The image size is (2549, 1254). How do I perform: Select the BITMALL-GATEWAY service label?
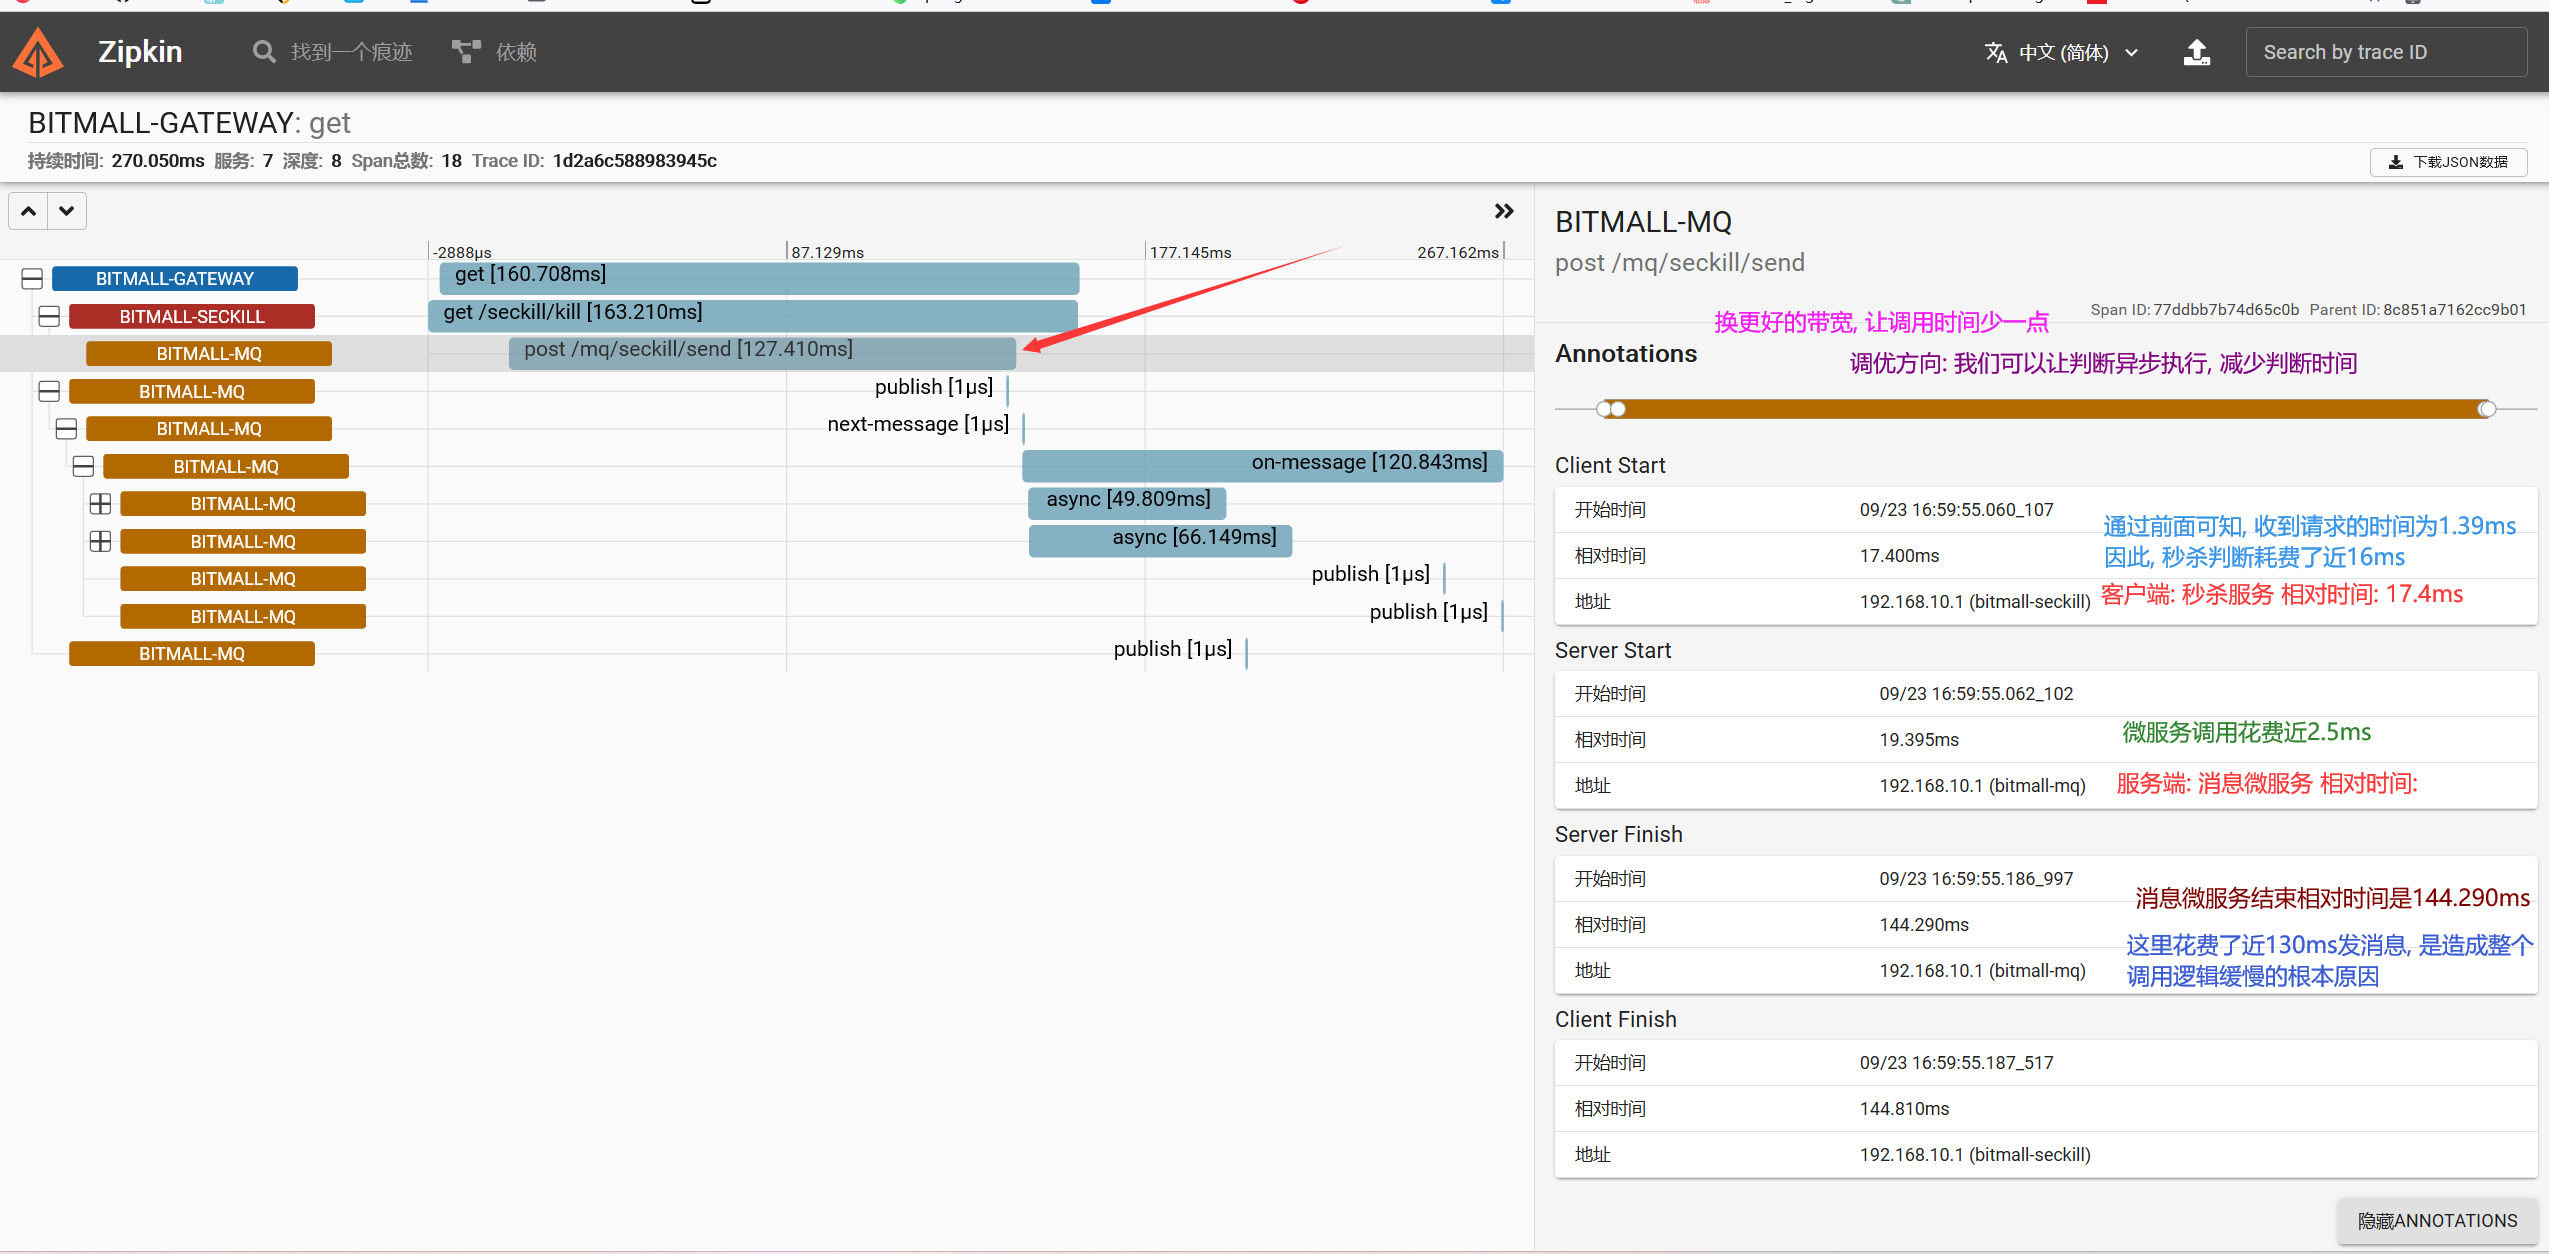pos(175,279)
